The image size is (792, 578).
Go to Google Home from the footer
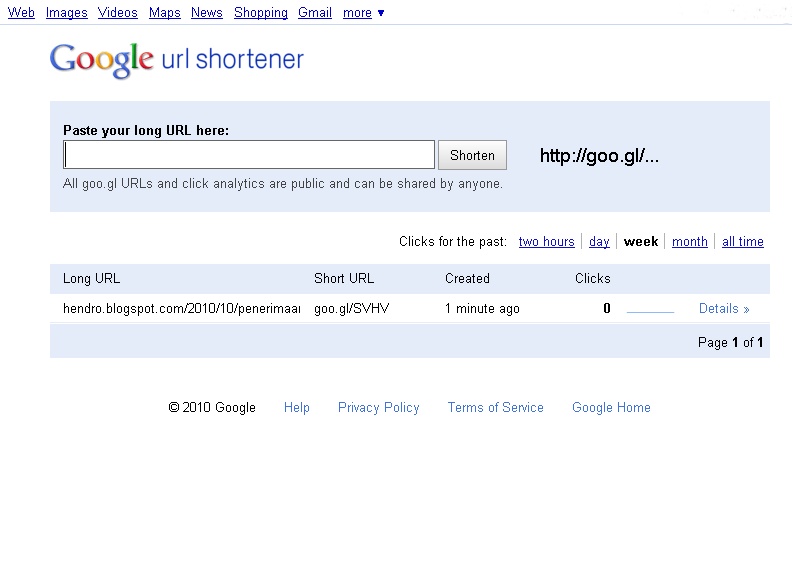[x=611, y=407]
